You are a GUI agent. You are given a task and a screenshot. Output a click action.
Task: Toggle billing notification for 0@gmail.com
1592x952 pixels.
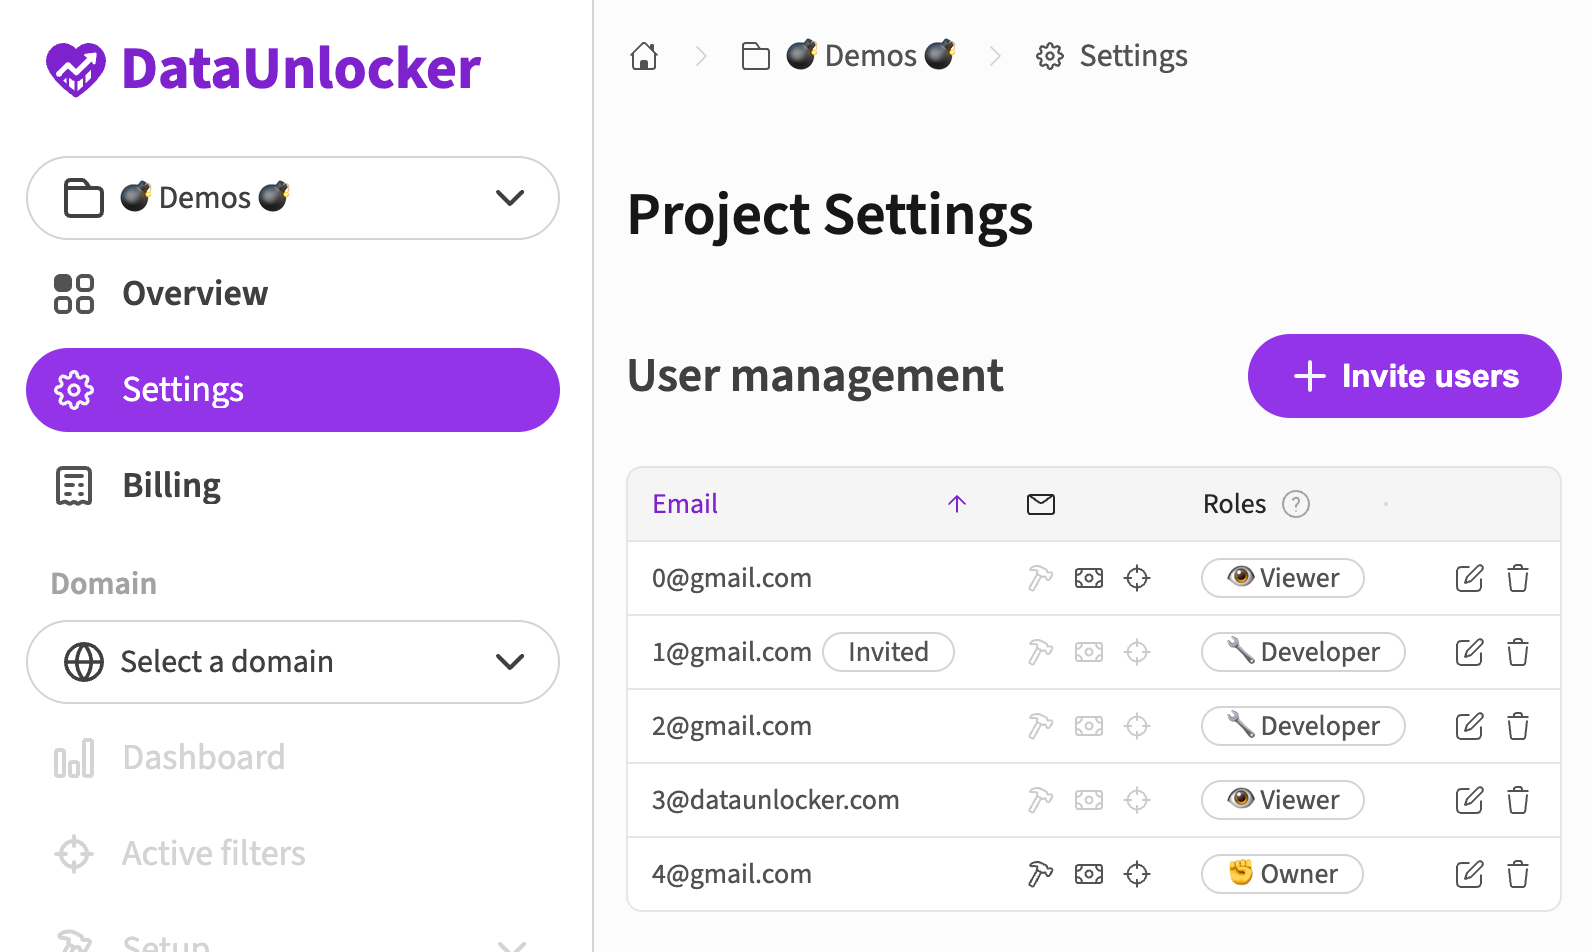pos(1089,578)
